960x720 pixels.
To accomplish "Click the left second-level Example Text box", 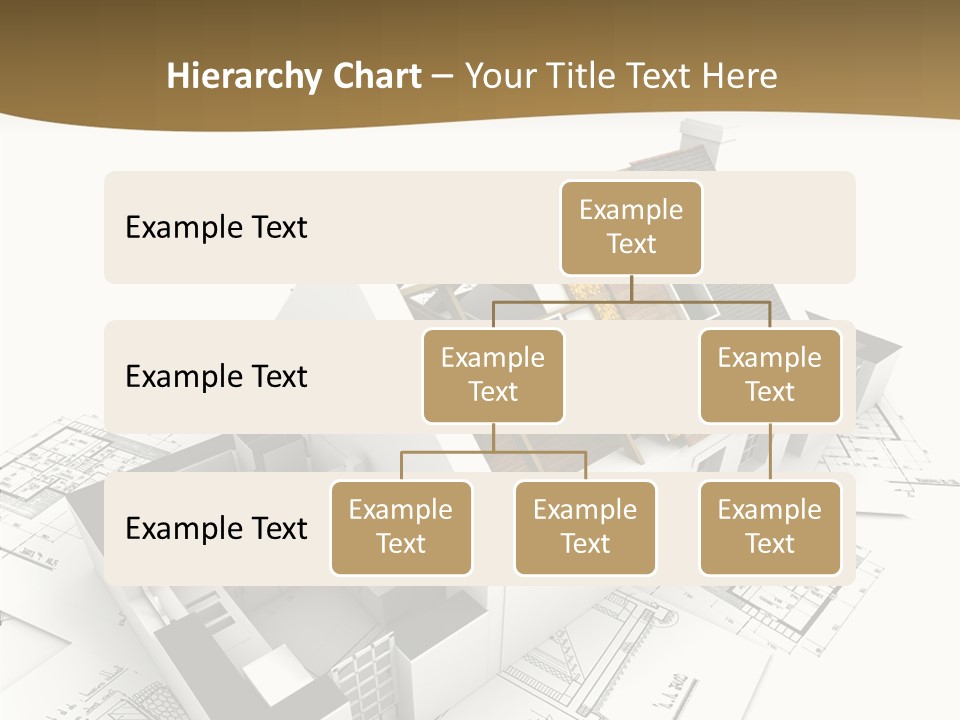I will click(x=493, y=375).
